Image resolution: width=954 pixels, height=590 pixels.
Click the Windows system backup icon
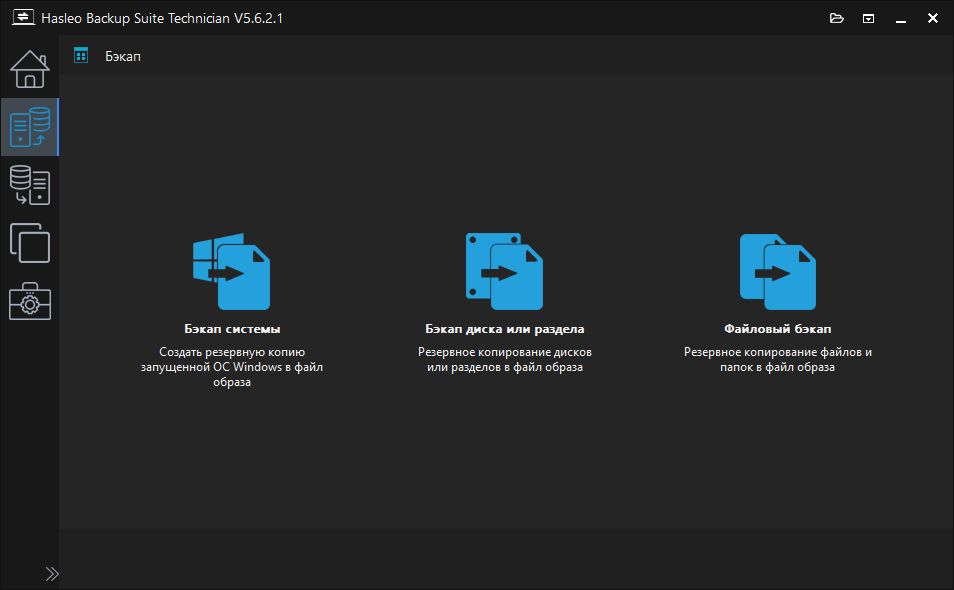232,272
